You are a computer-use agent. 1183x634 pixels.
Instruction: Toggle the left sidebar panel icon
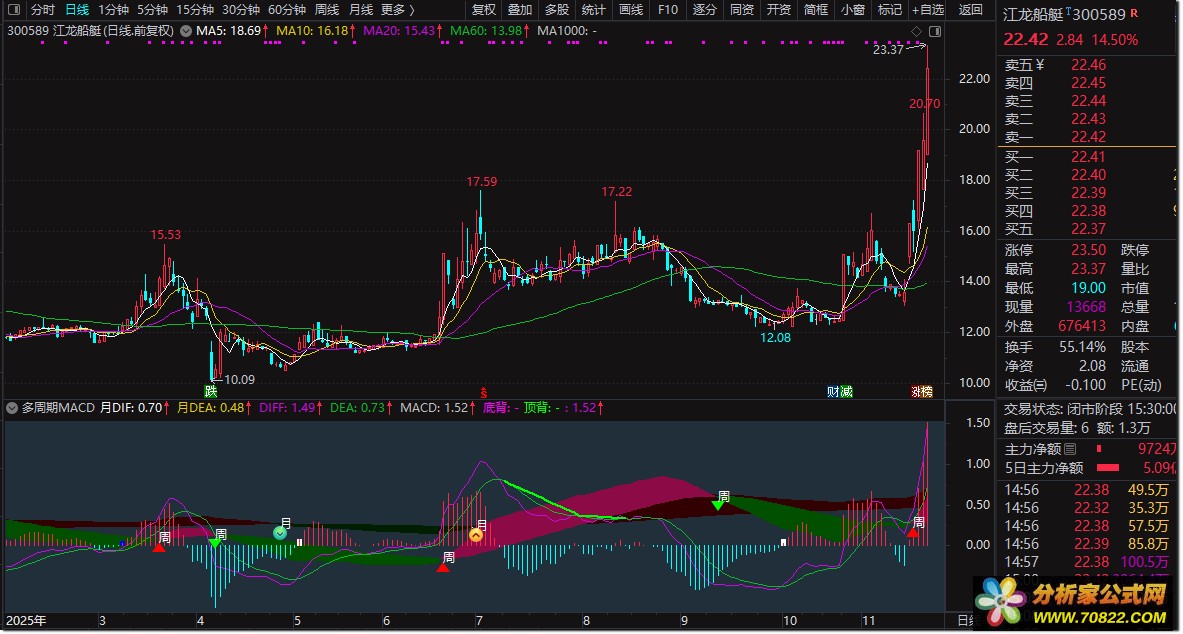pos(12,10)
